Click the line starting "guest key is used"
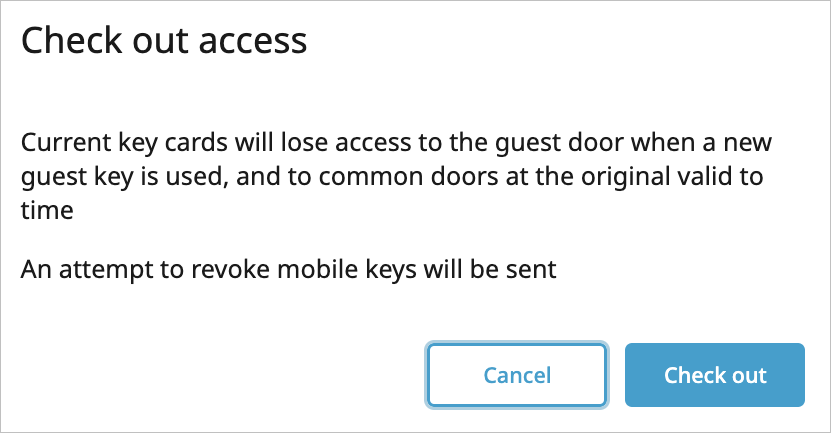Viewport: 831px width, 433px height. tap(393, 176)
